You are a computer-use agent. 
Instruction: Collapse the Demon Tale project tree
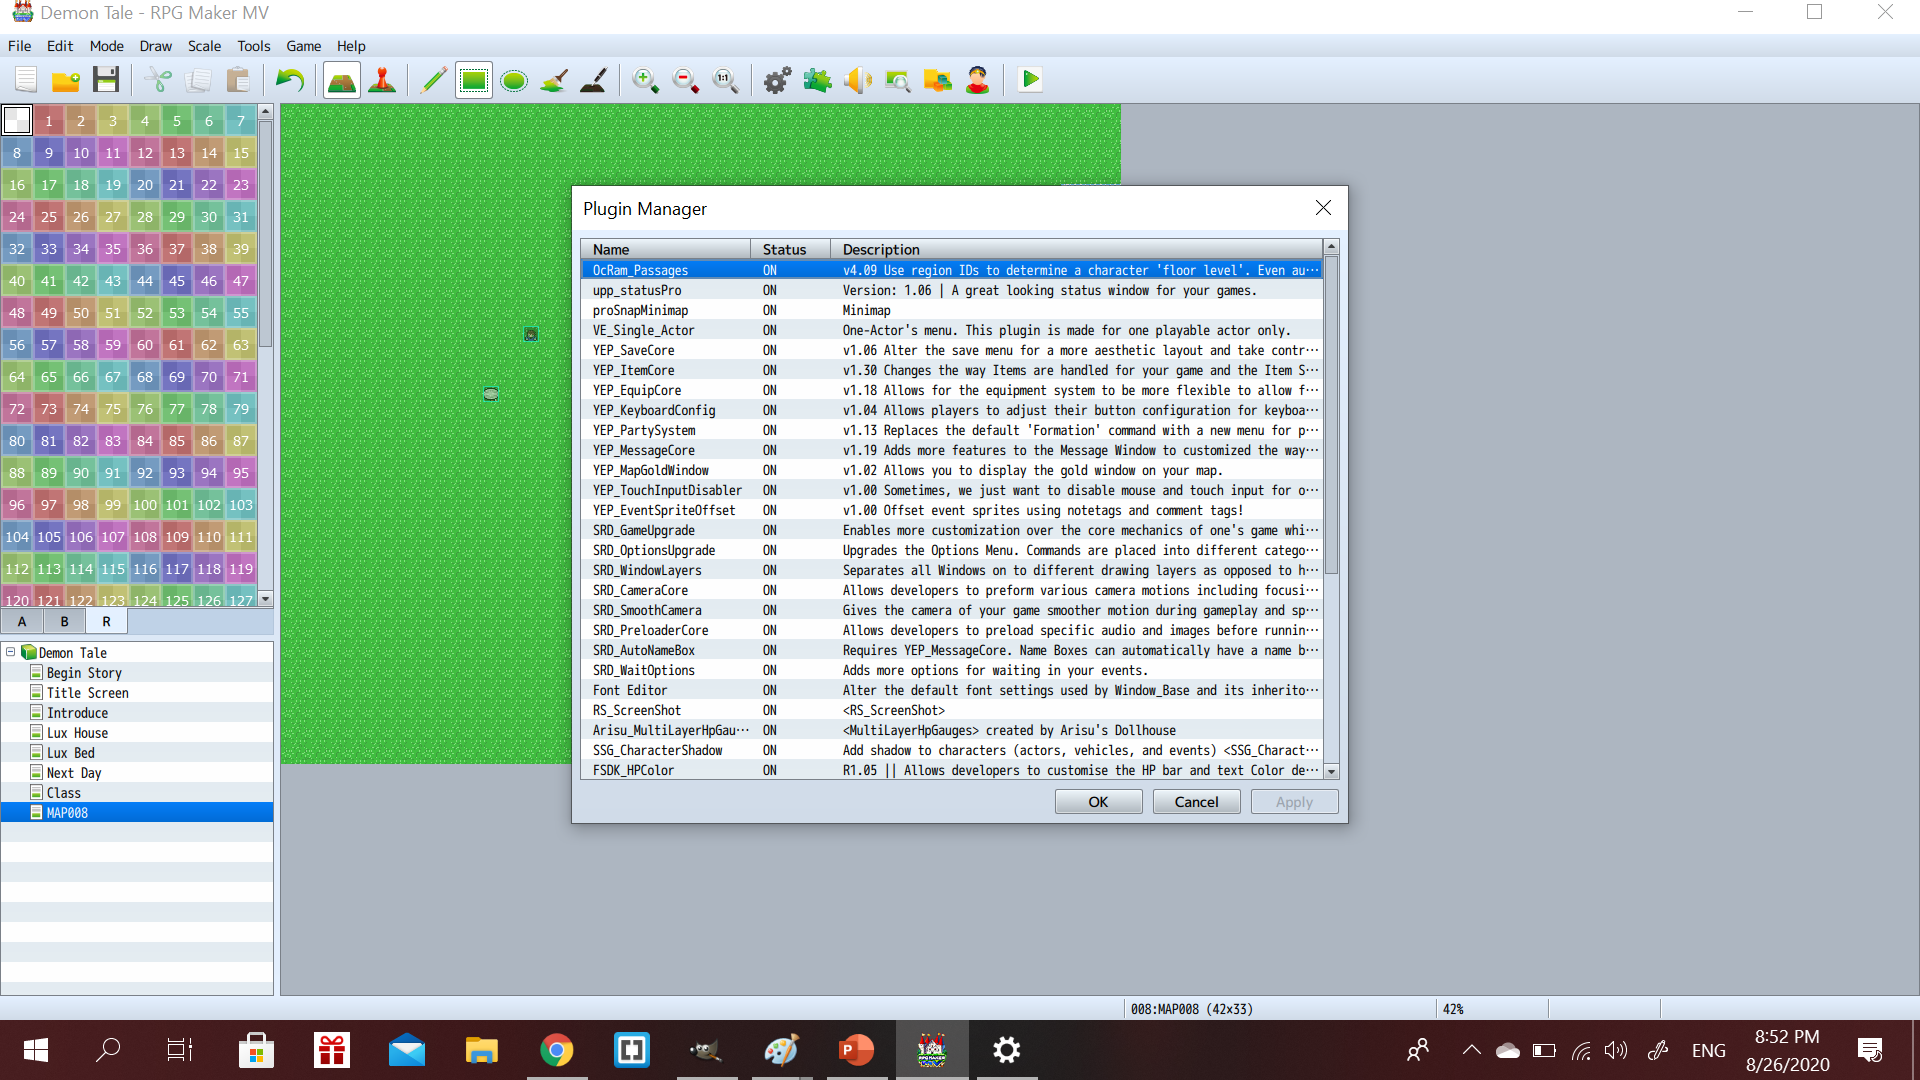click(x=11, y=652)
